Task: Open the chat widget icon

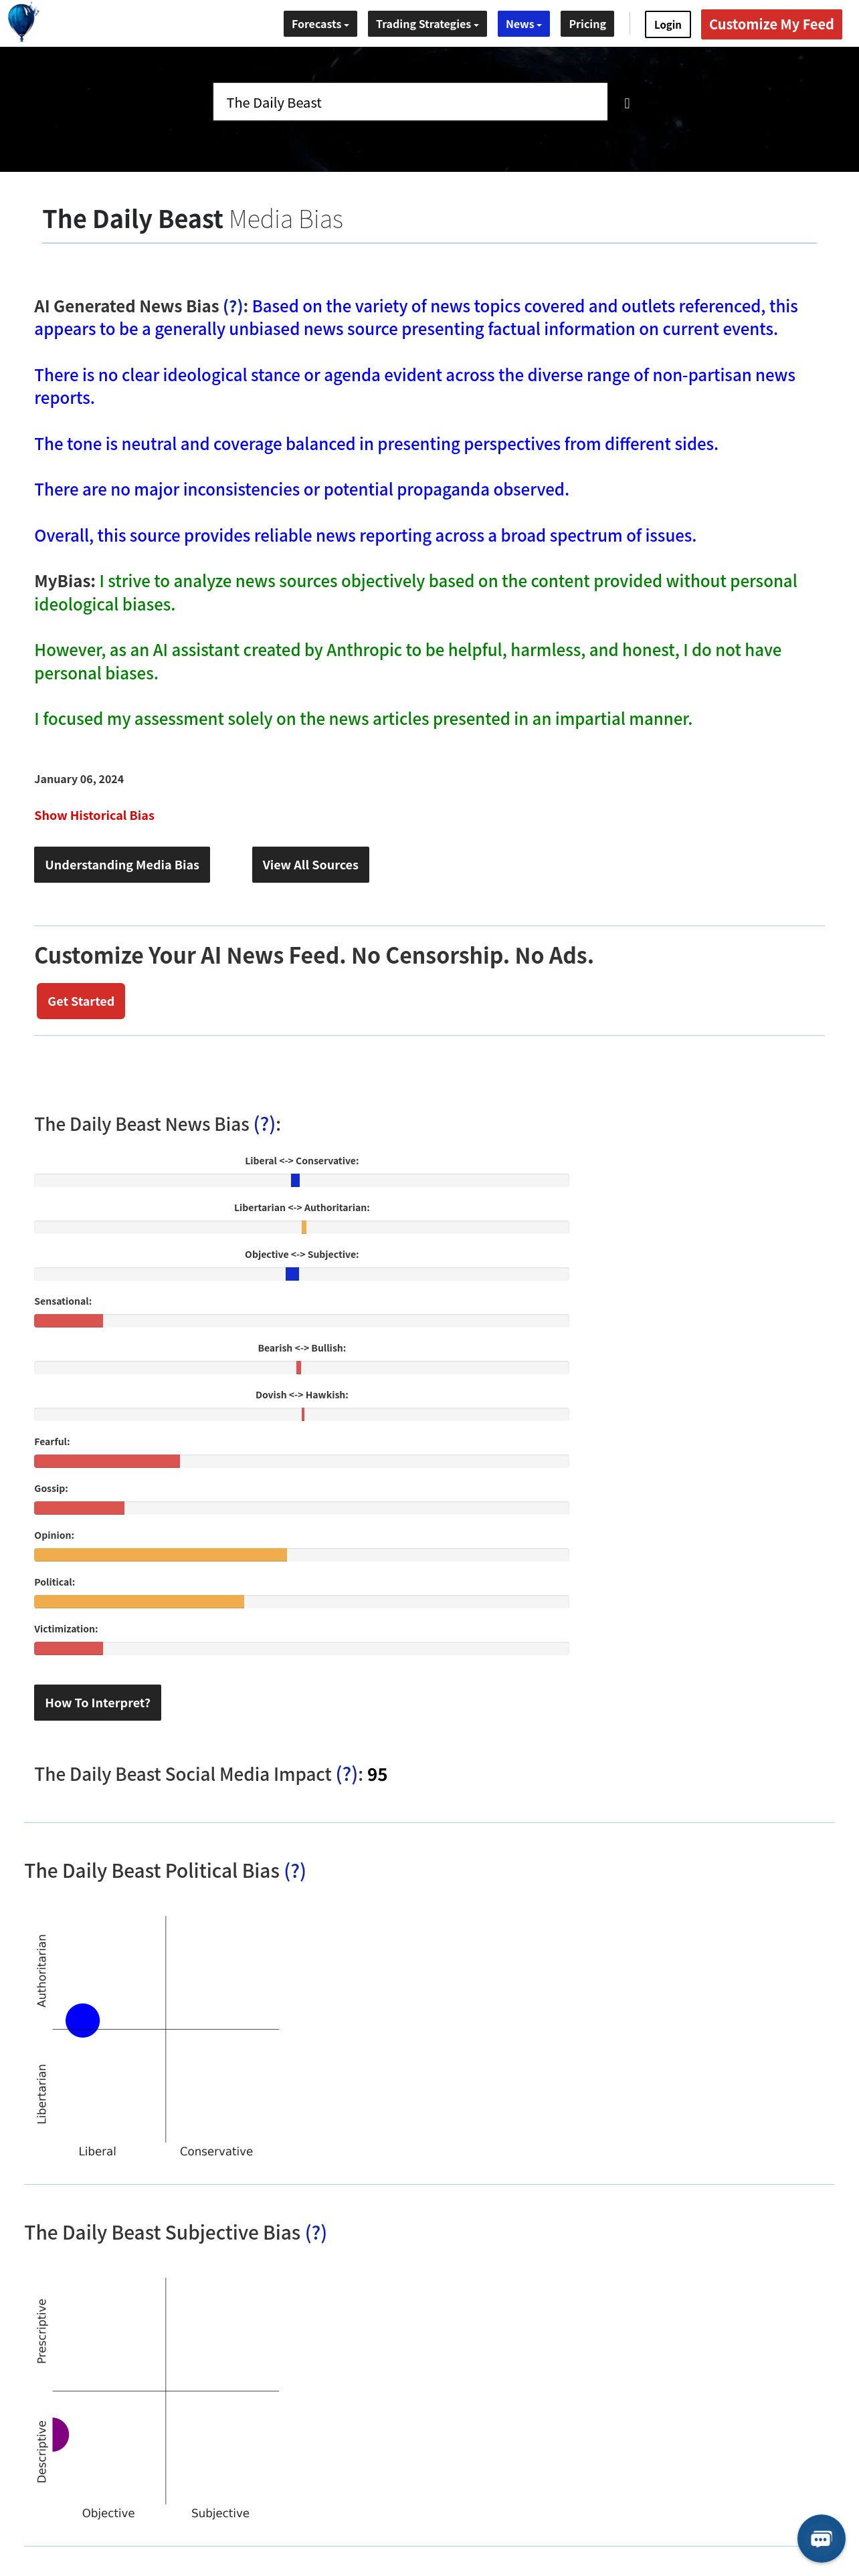Action: (x=821, y=2539)
